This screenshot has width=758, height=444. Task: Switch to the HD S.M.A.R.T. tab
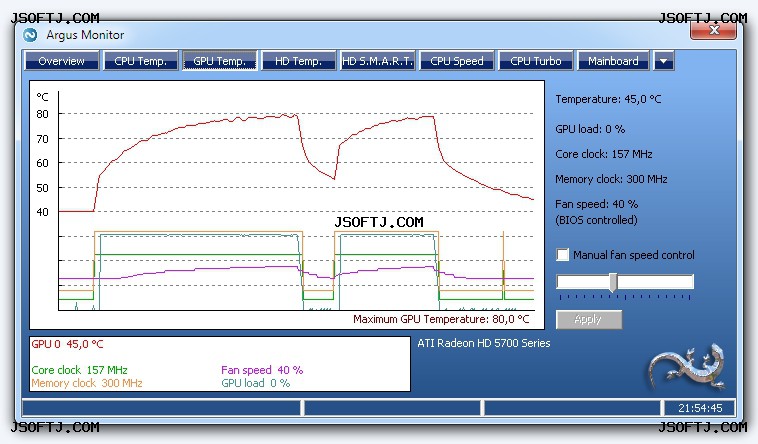pos(378,61)
